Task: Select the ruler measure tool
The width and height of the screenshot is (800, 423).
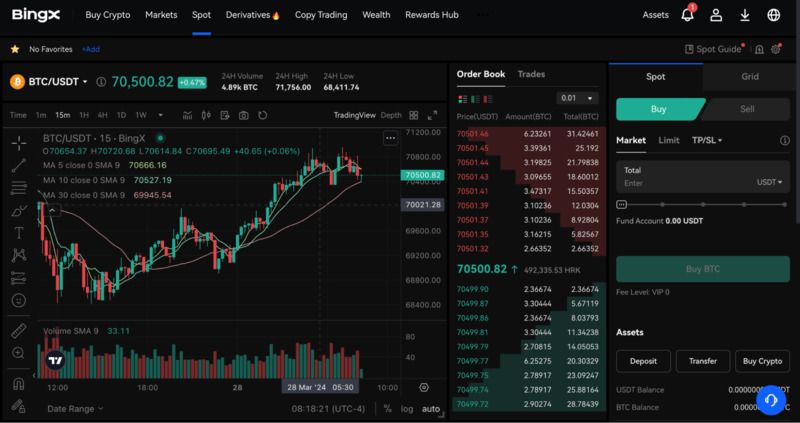Action: point(19,331)
